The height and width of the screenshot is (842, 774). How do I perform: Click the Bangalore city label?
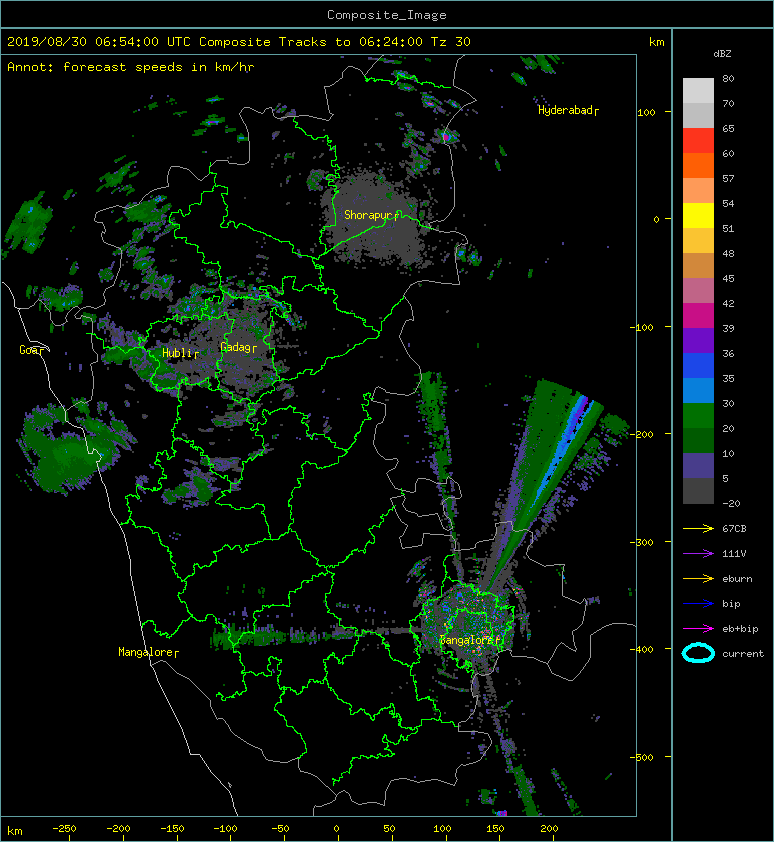tap(472, 640)
